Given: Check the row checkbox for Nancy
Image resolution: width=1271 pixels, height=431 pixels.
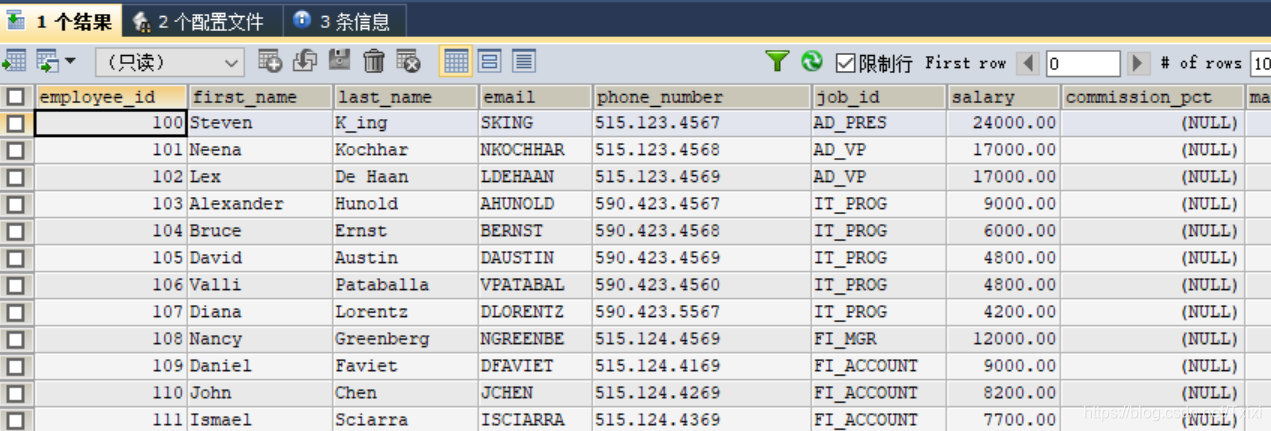Looking at the screenshot, I should [x=16, y=340].
